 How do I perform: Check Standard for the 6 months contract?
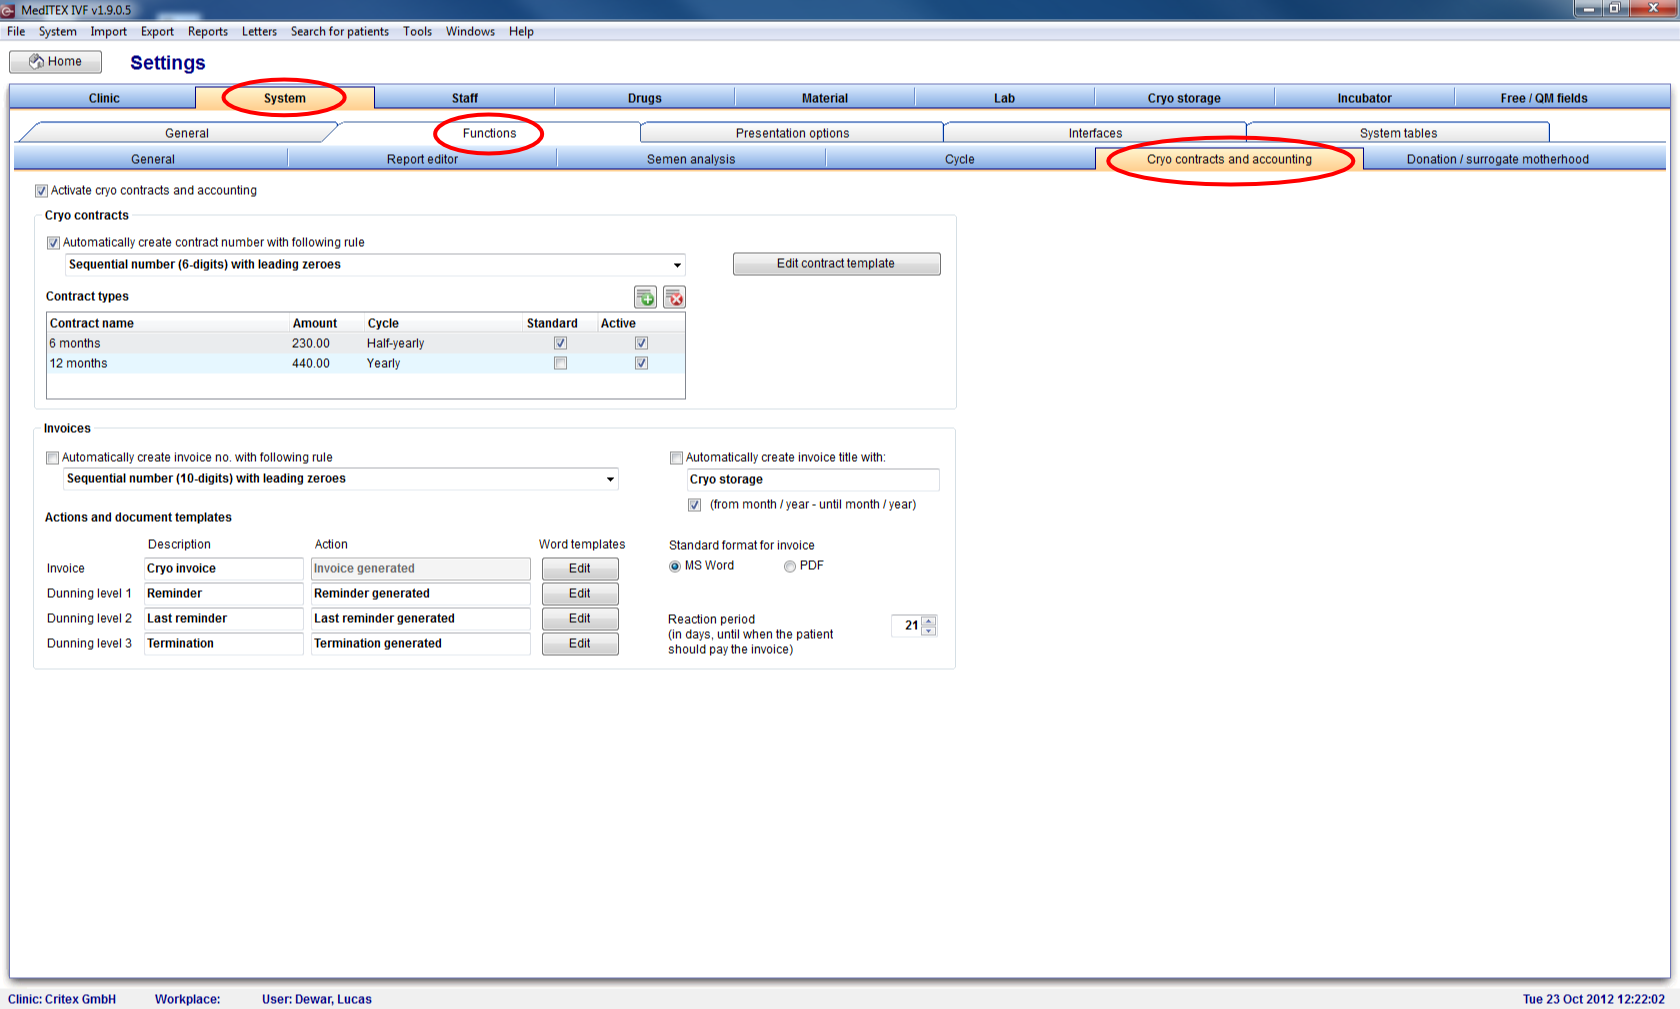click(x=560, y=343)
